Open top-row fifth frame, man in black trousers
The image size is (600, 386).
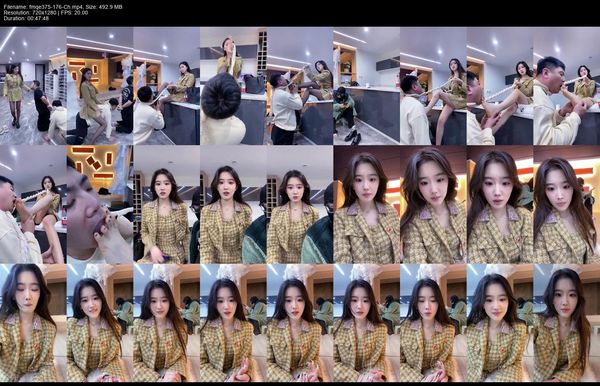300,86
